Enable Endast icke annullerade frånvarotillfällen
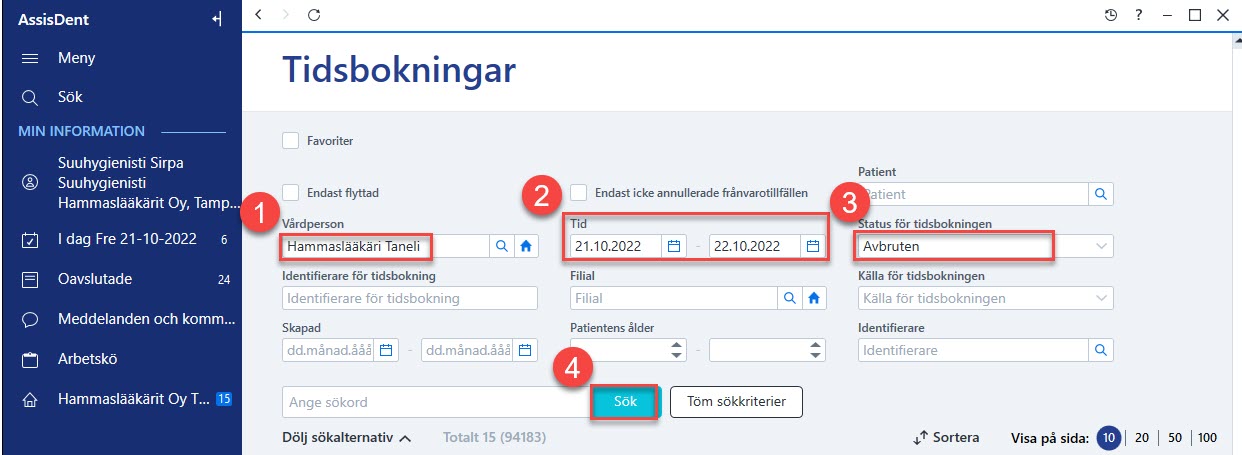This screenshot has height=455, width=1242. (579, 193)
